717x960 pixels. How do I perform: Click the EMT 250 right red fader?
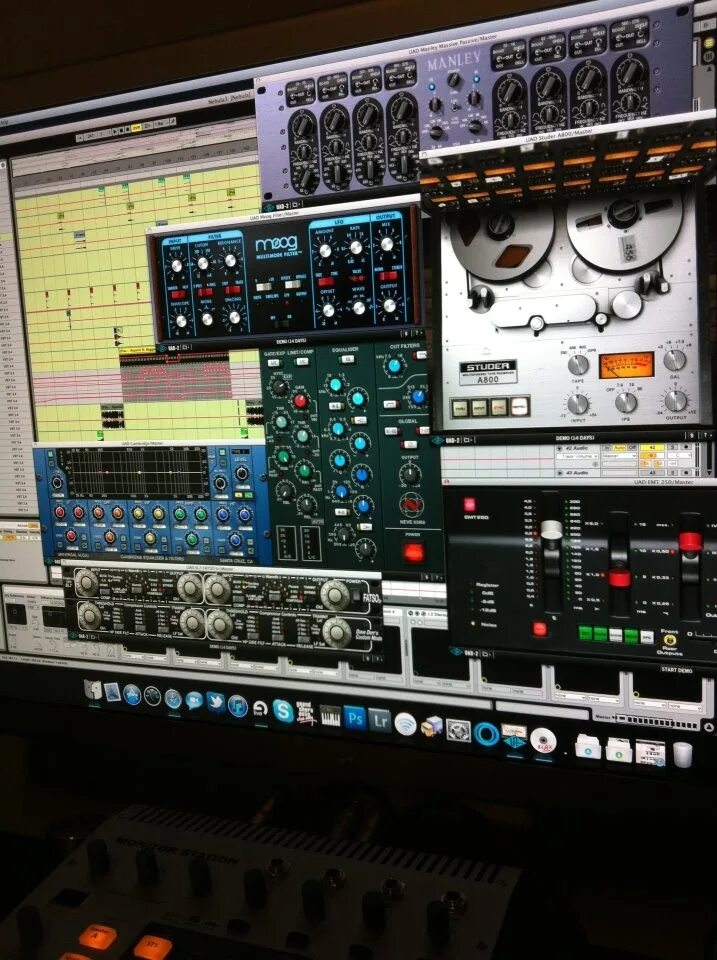tap(690, 541)
